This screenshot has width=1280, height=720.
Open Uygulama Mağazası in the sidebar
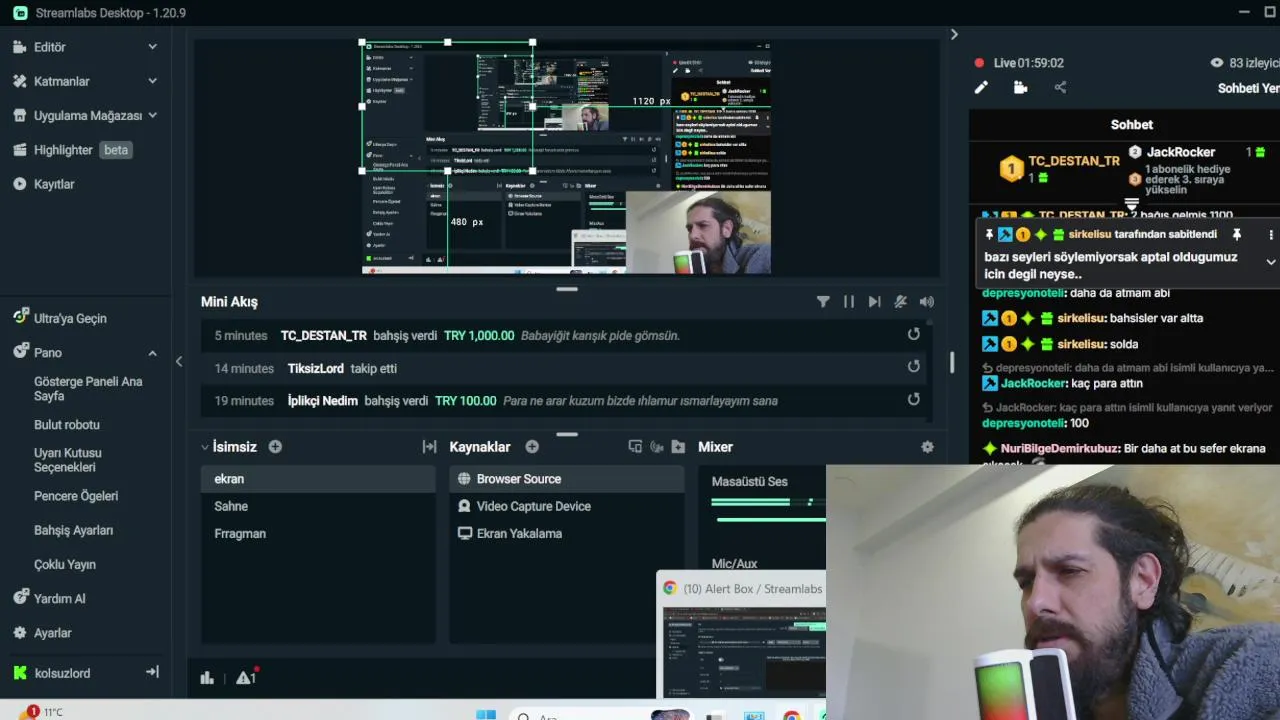click(88, 115)
